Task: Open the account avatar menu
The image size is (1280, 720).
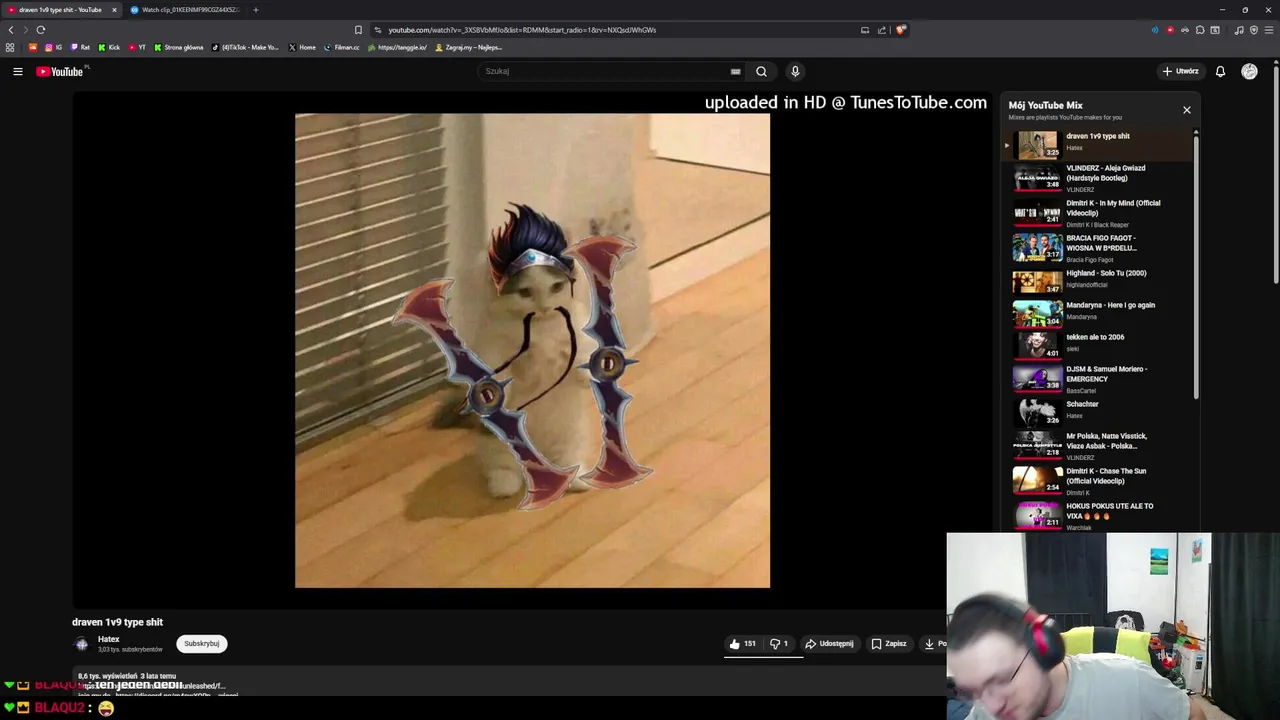Action: pyautogui.click(x=1249, y=71)
